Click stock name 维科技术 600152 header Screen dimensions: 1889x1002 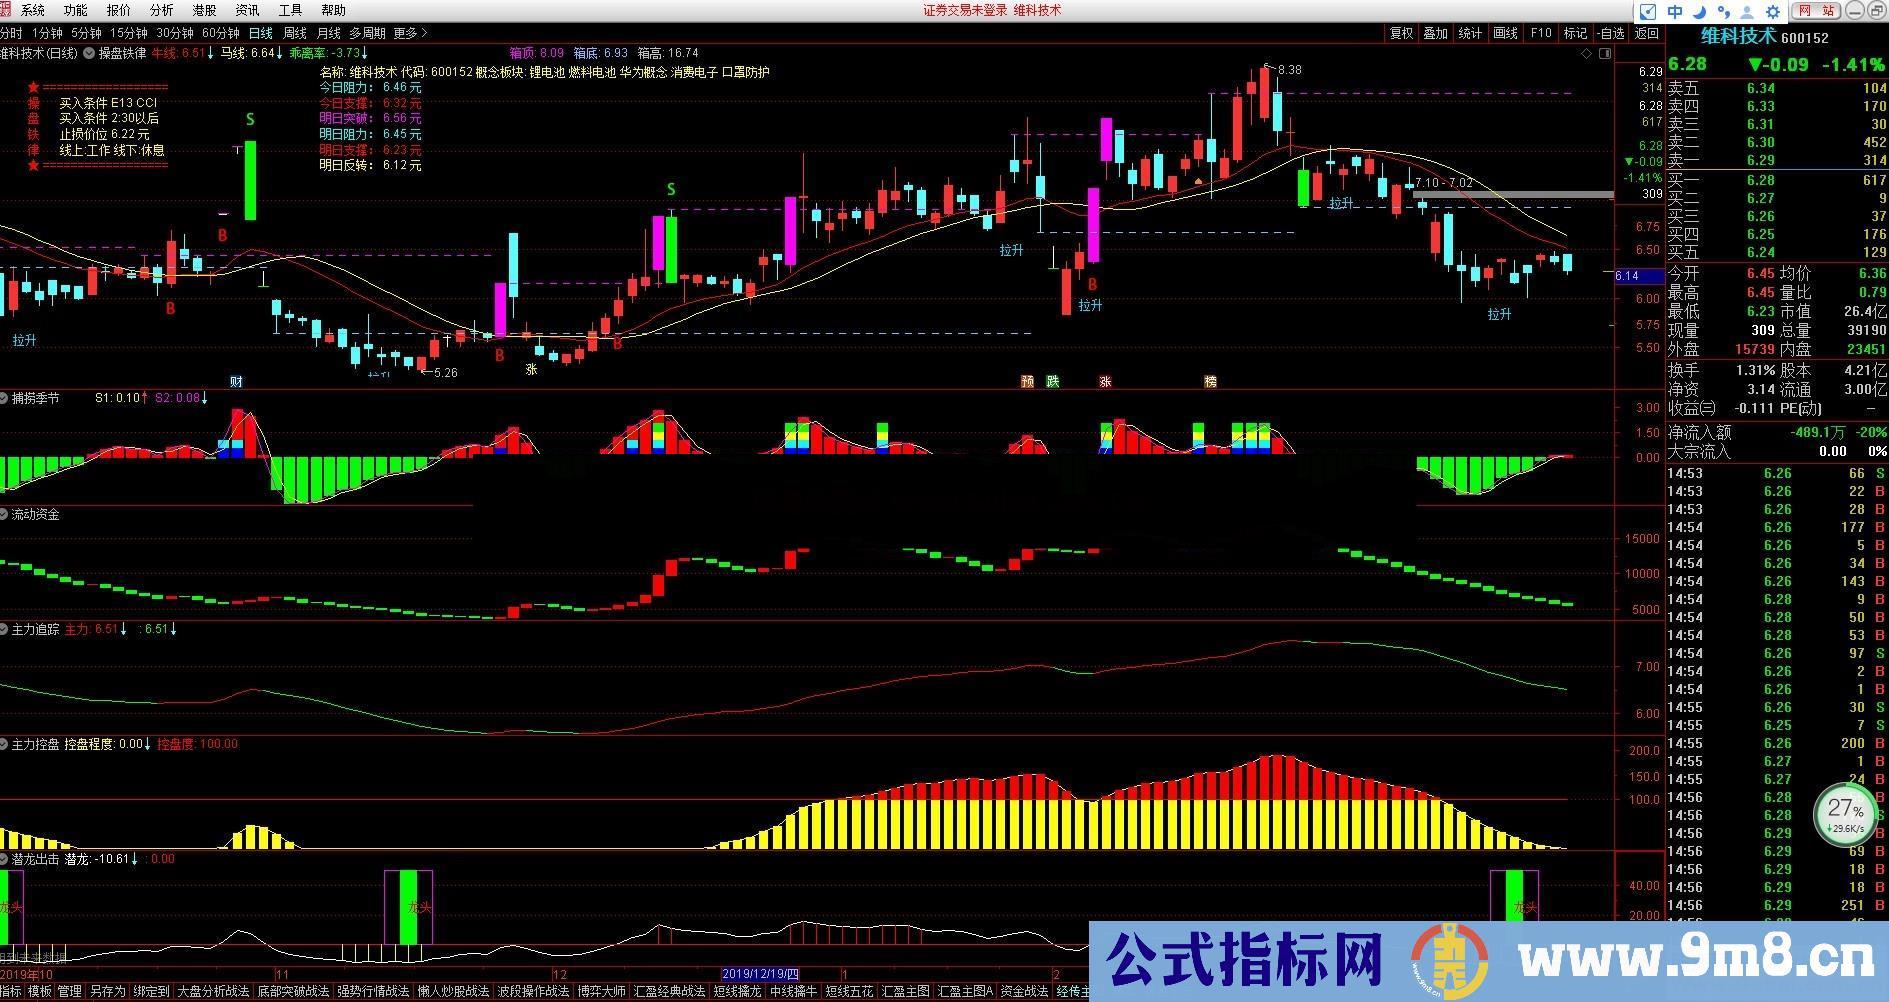tap(1765, 37)
